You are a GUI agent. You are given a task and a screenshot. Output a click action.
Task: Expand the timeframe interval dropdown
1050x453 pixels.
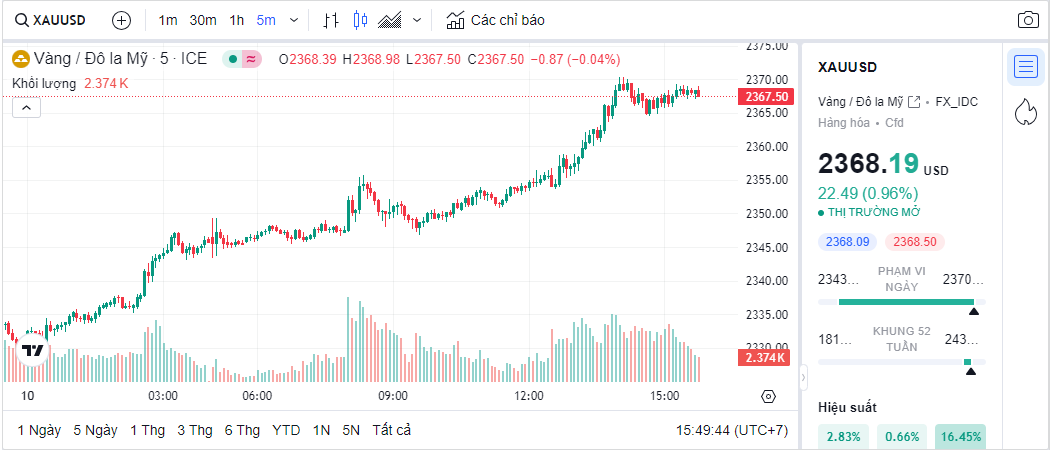point(293,20)
